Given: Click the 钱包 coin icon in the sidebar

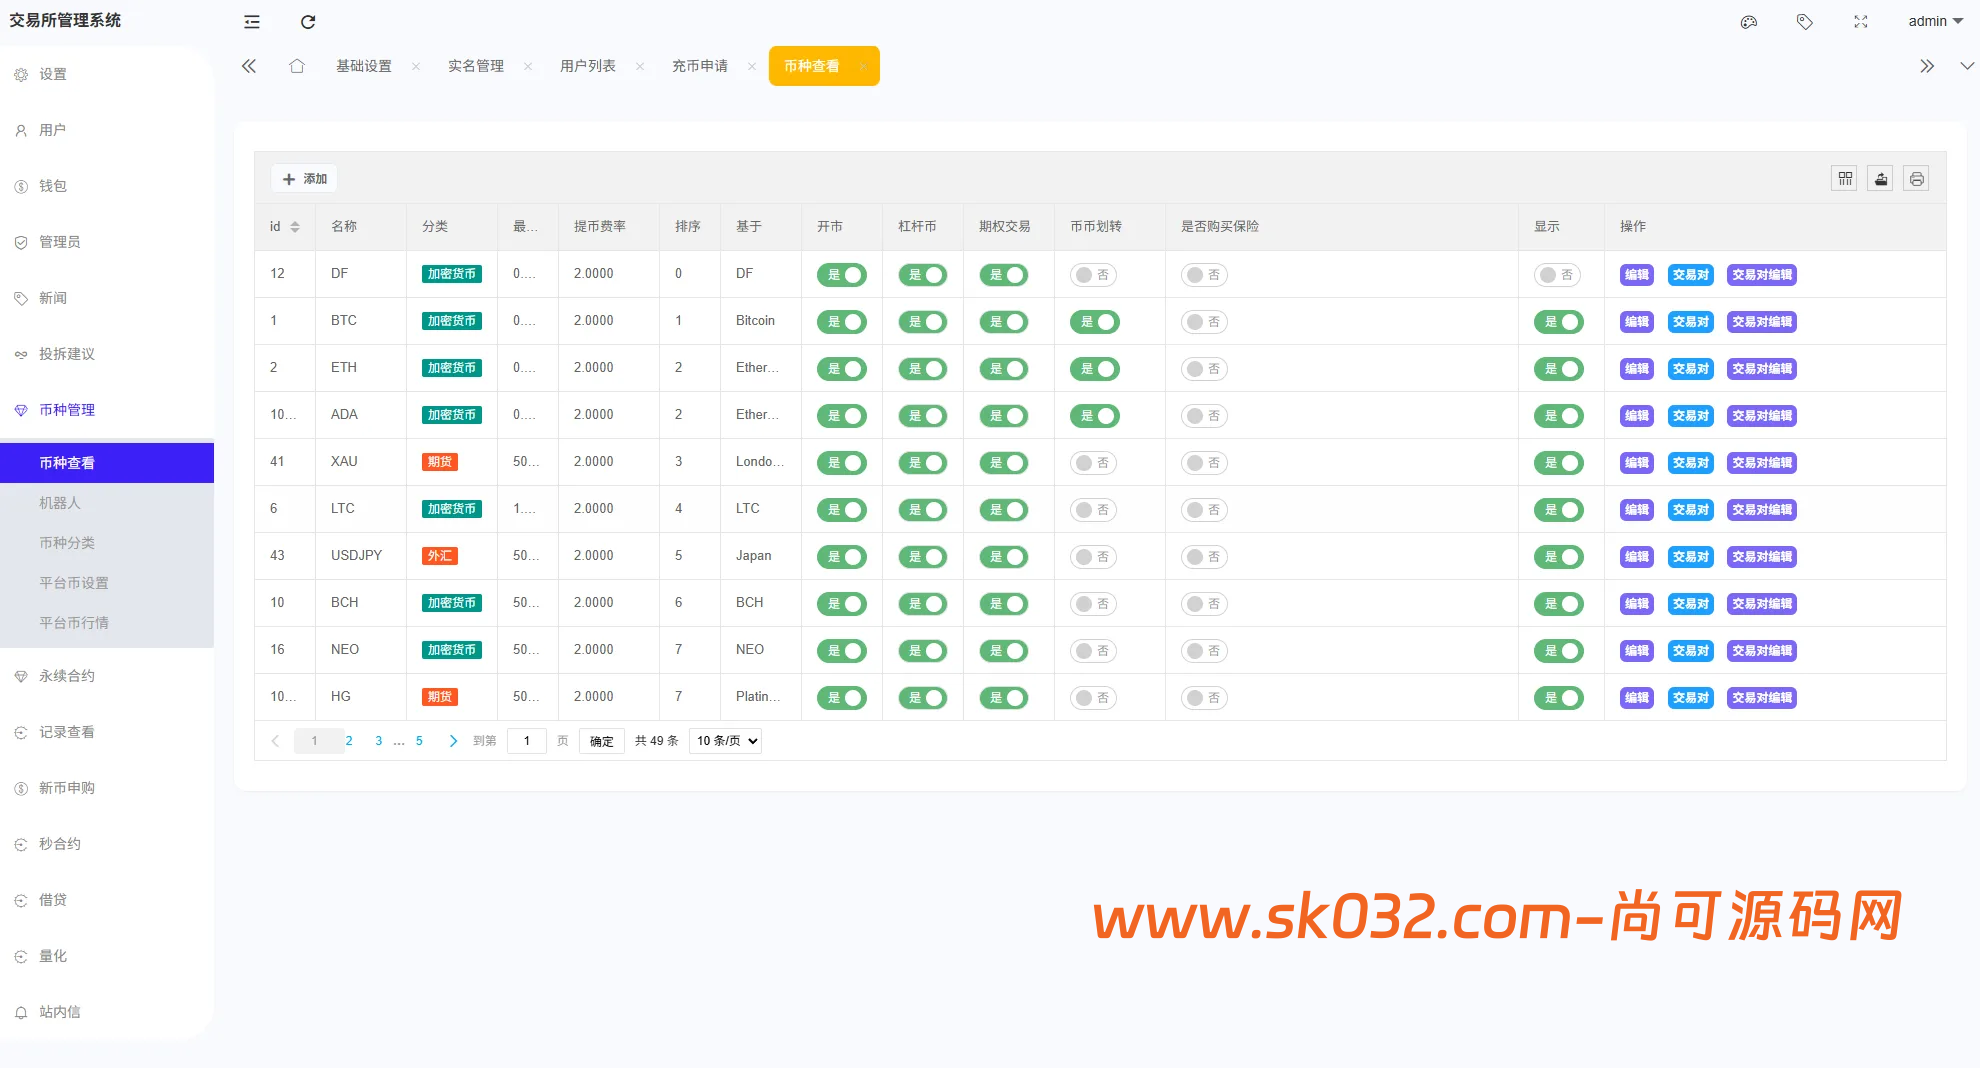Looking at the screenshot, I should (21, 187).
